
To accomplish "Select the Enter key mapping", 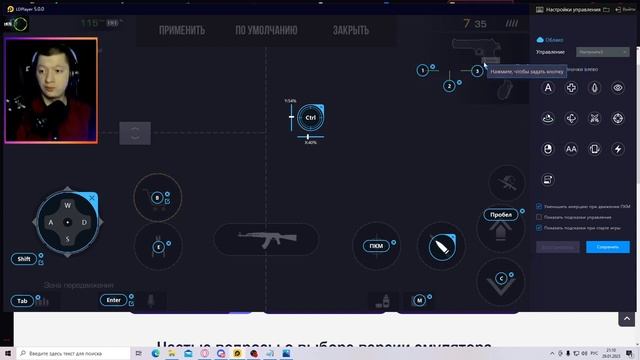I will point(113,300).
